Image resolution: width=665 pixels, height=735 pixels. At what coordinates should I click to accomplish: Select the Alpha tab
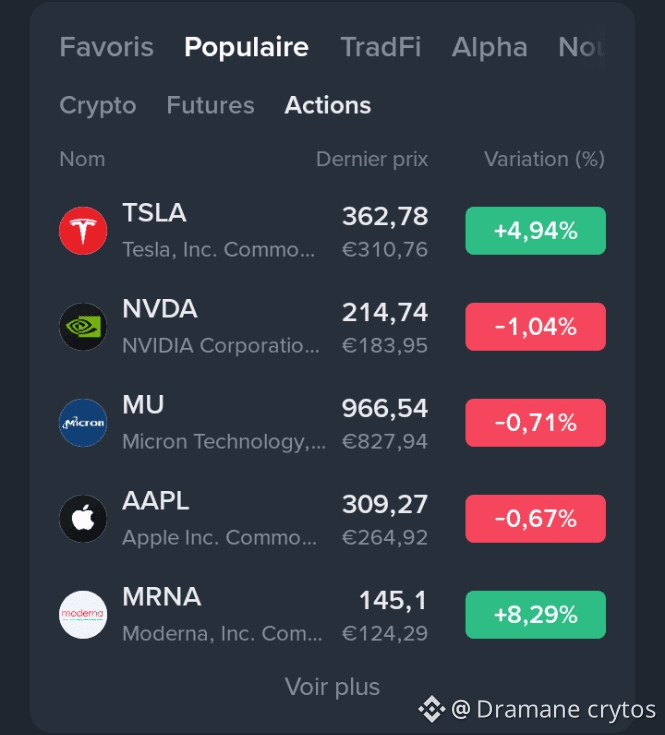pyautogui.click(x=489, y=47)
